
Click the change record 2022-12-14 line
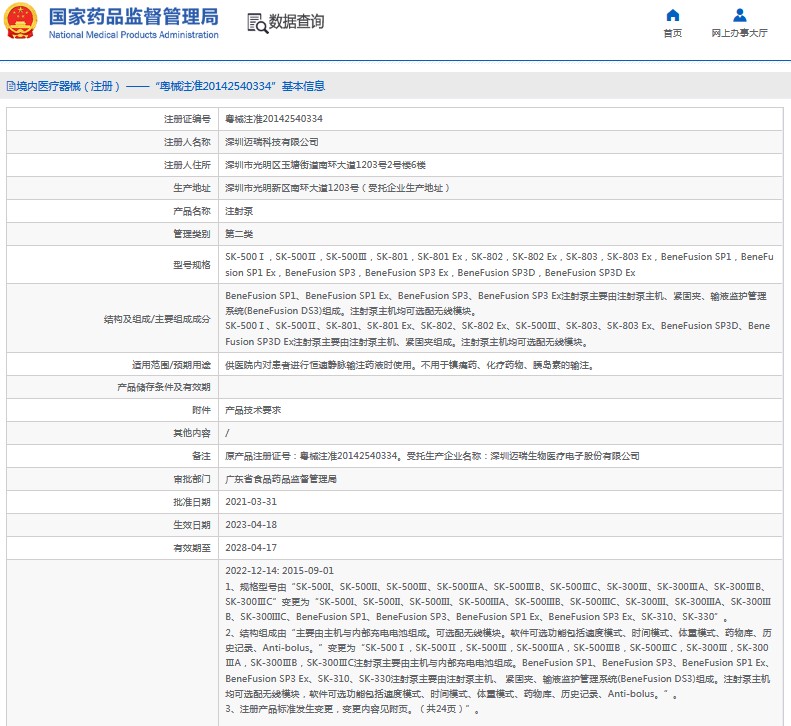click(279, 571)
